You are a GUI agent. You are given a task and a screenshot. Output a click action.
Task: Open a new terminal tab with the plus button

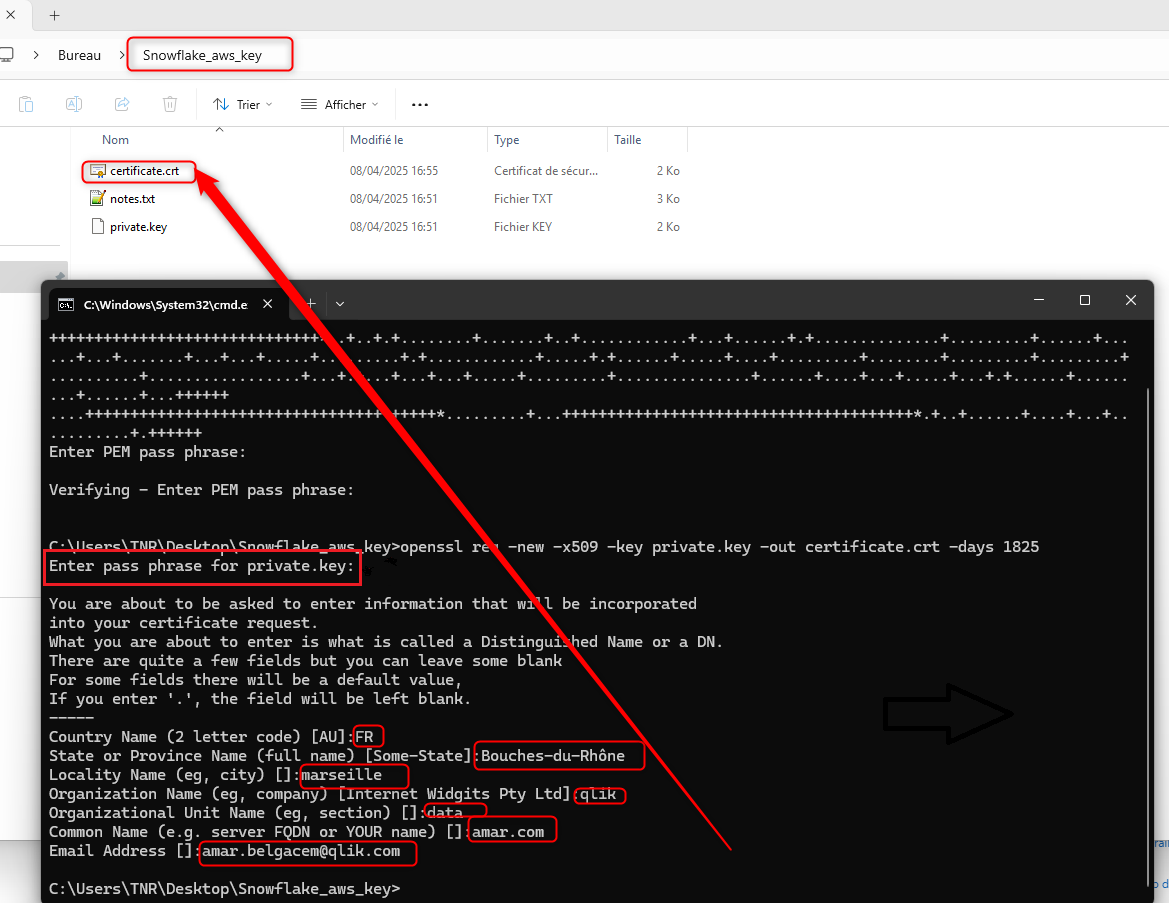point(310,302)
